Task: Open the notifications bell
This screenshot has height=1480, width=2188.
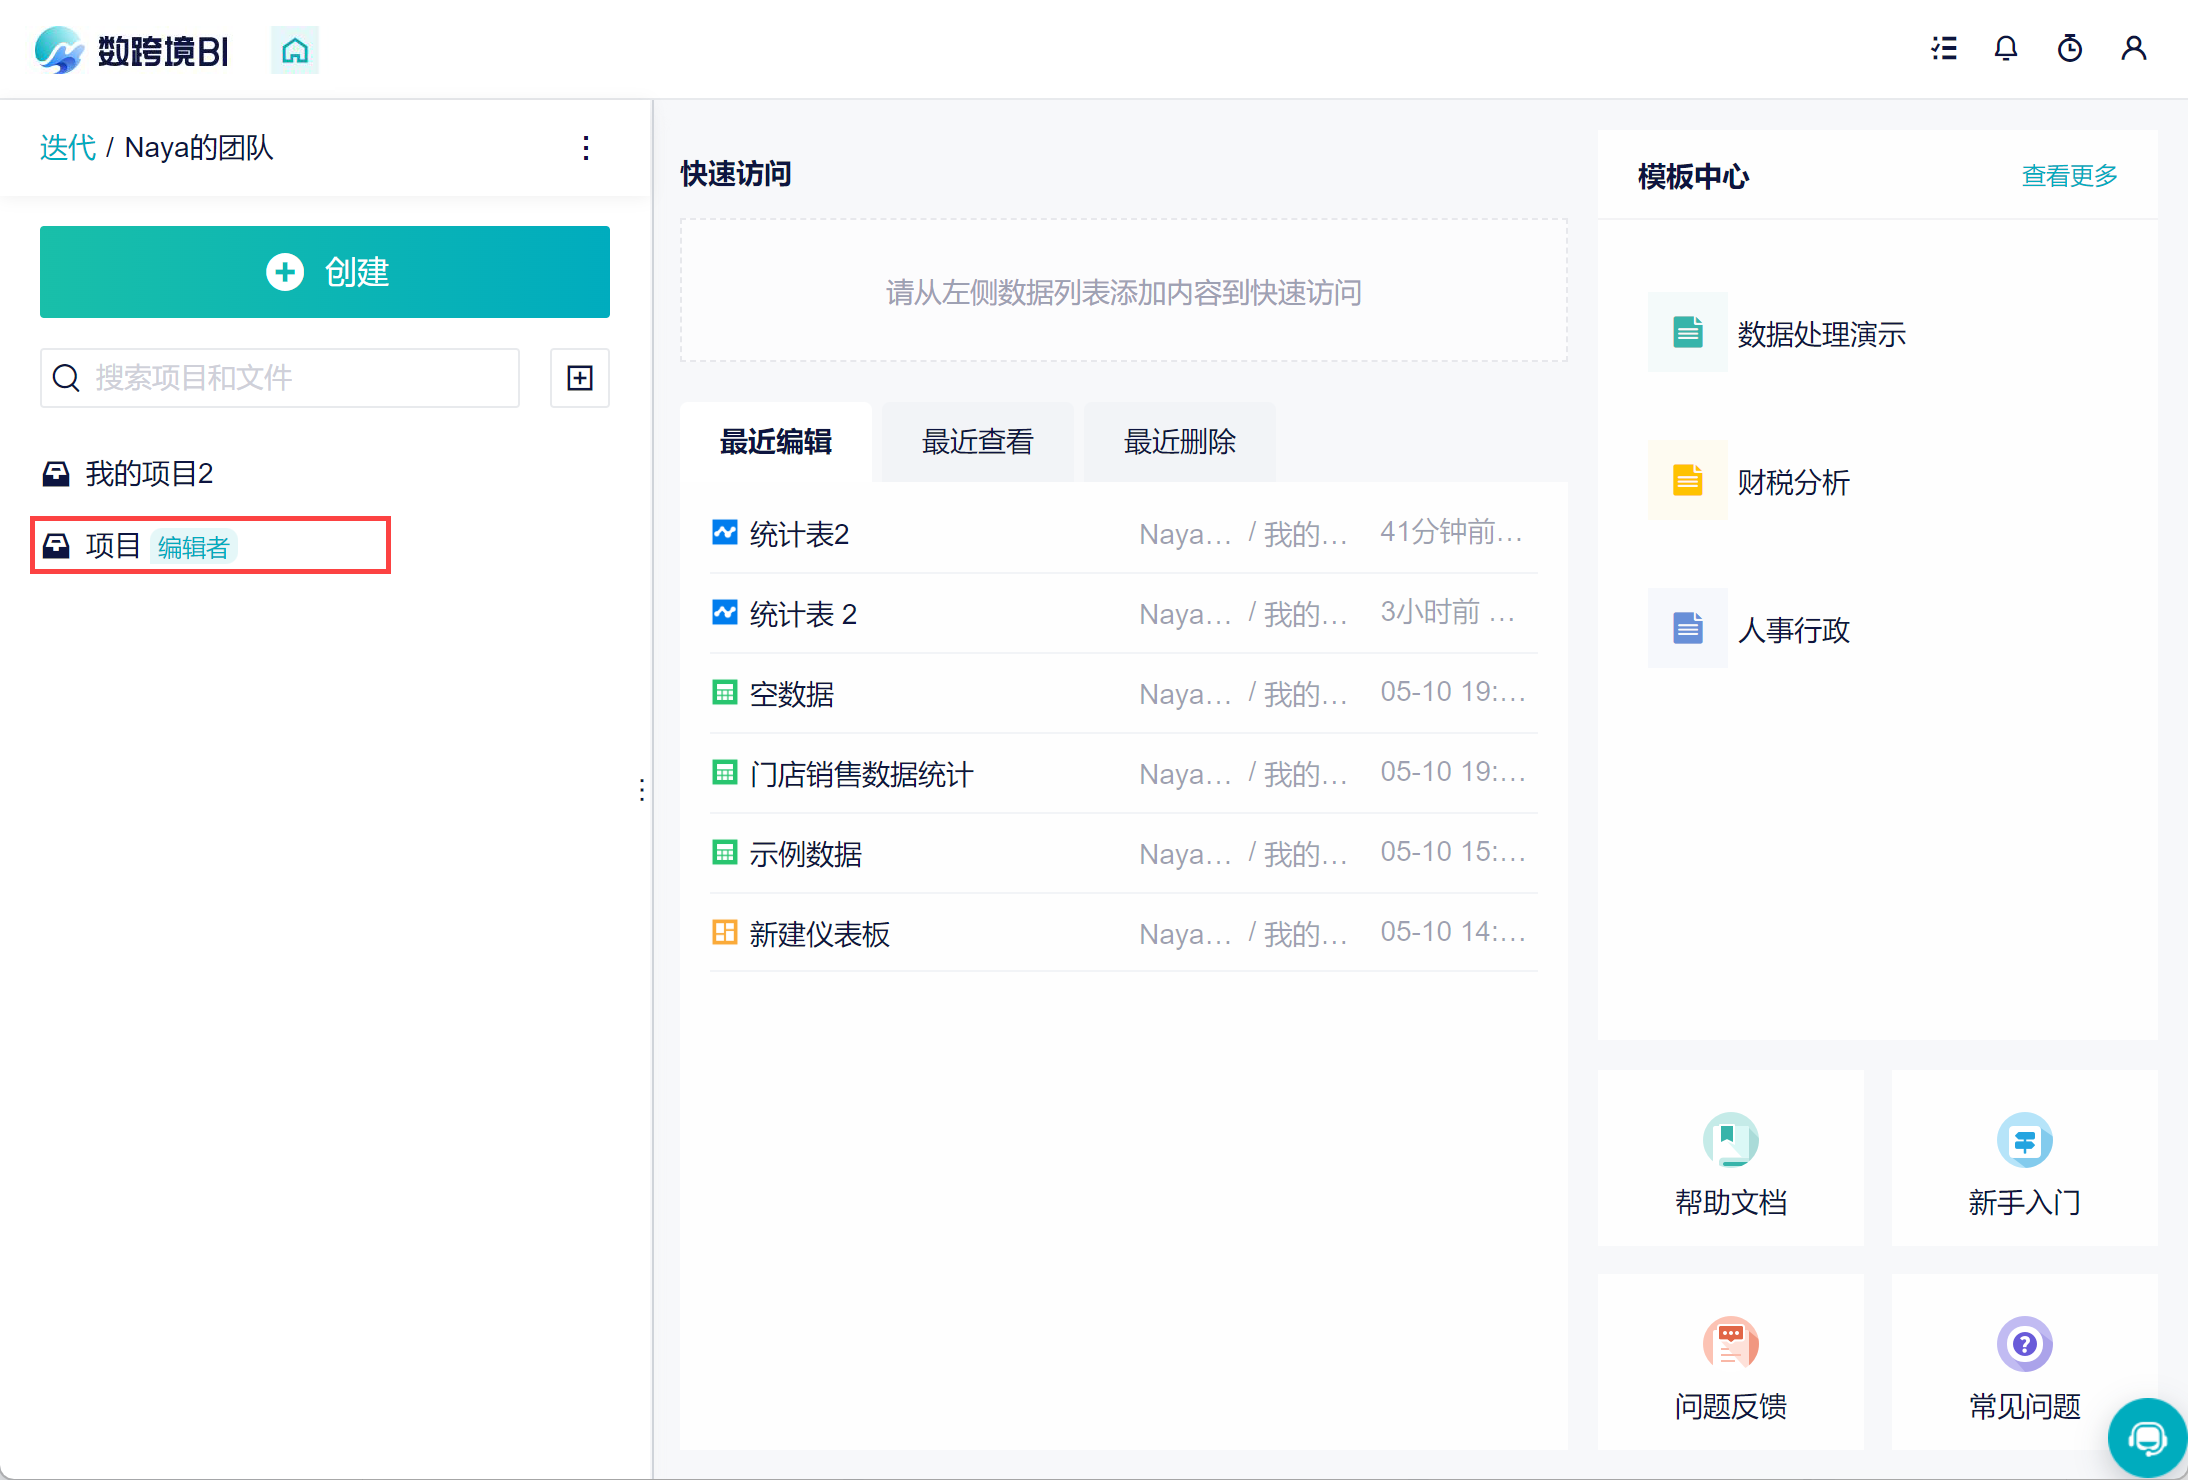Action: pyautogui.click(x=2006, y=48)
